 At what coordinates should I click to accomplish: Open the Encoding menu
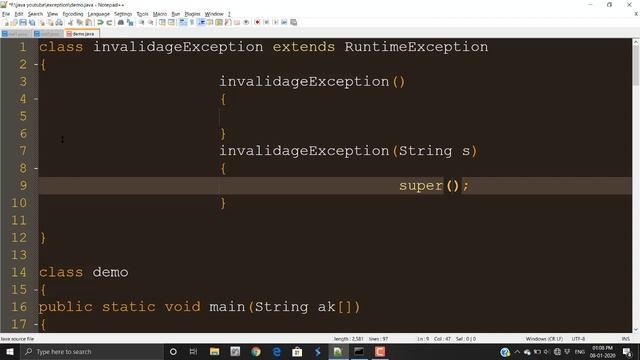tap(73, 14)
